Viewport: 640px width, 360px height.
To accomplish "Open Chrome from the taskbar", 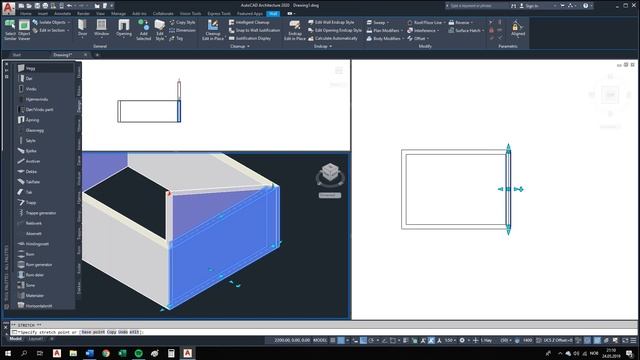I will click(106, 353).
